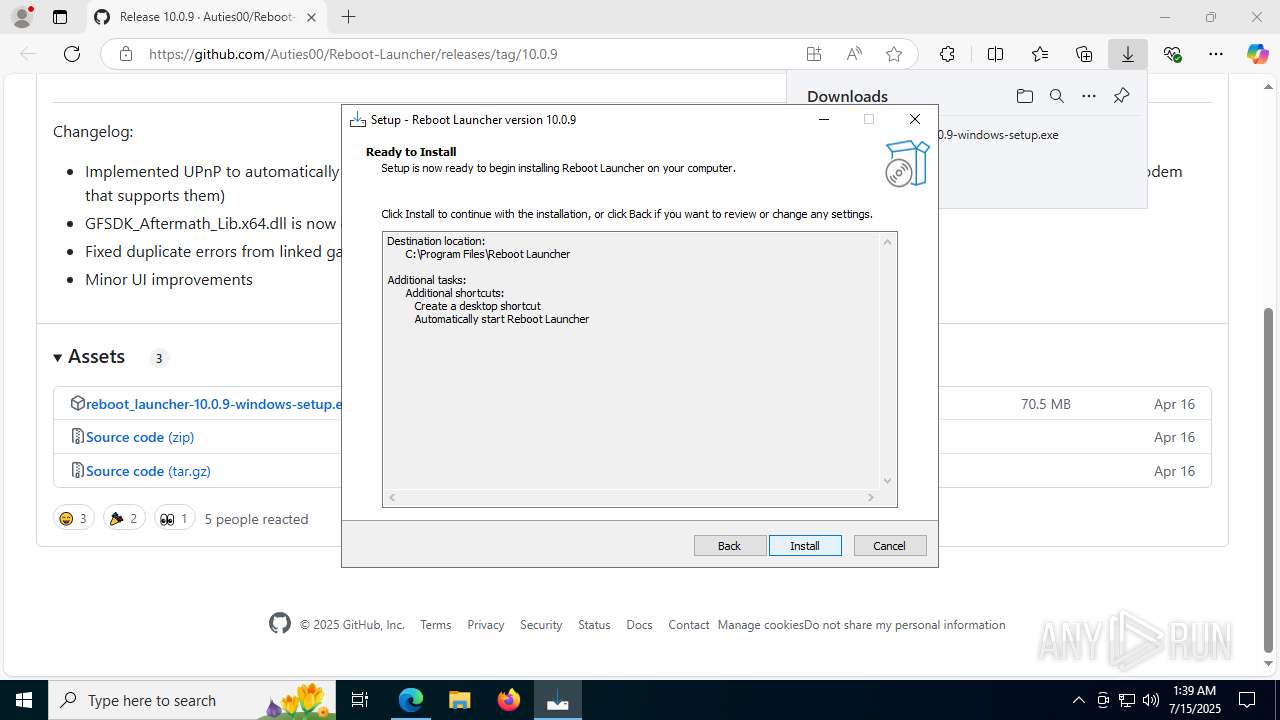The height and width of the screenshot is (720, 1280).
Task: Open the GitHub footer logo
Action: tap(280, 623)
